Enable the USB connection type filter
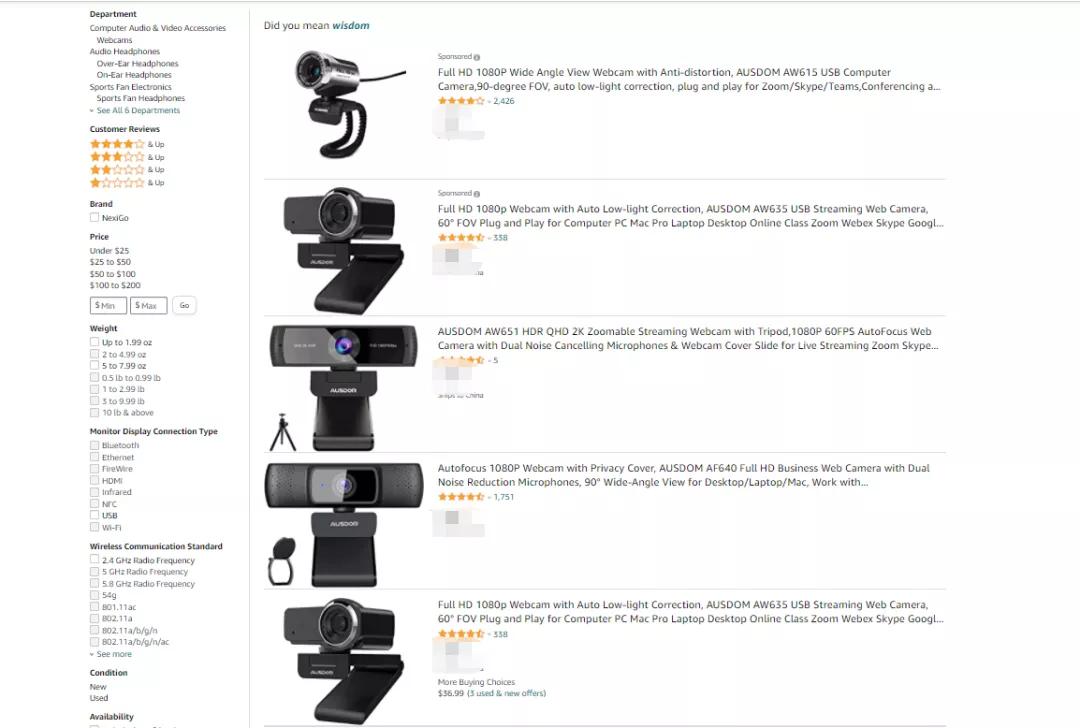 [94, 515]
